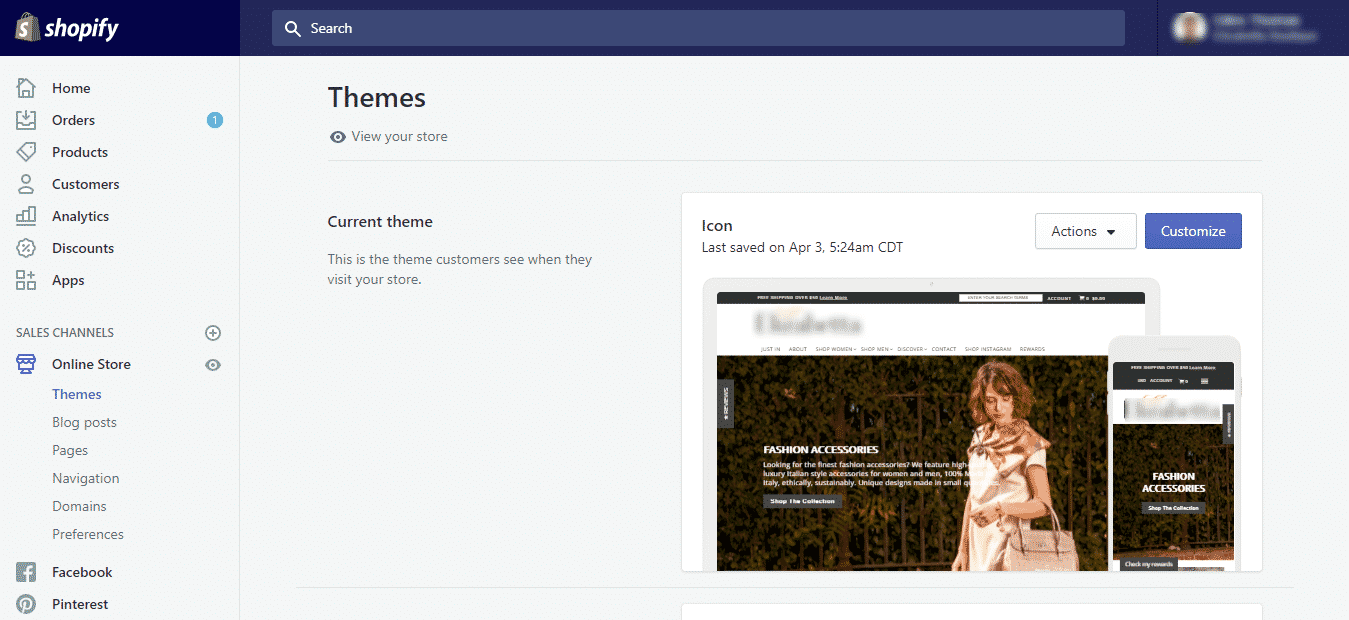Open Navigation under Online Store
This screenshot has width=1349, height=620.
(85, 478)
